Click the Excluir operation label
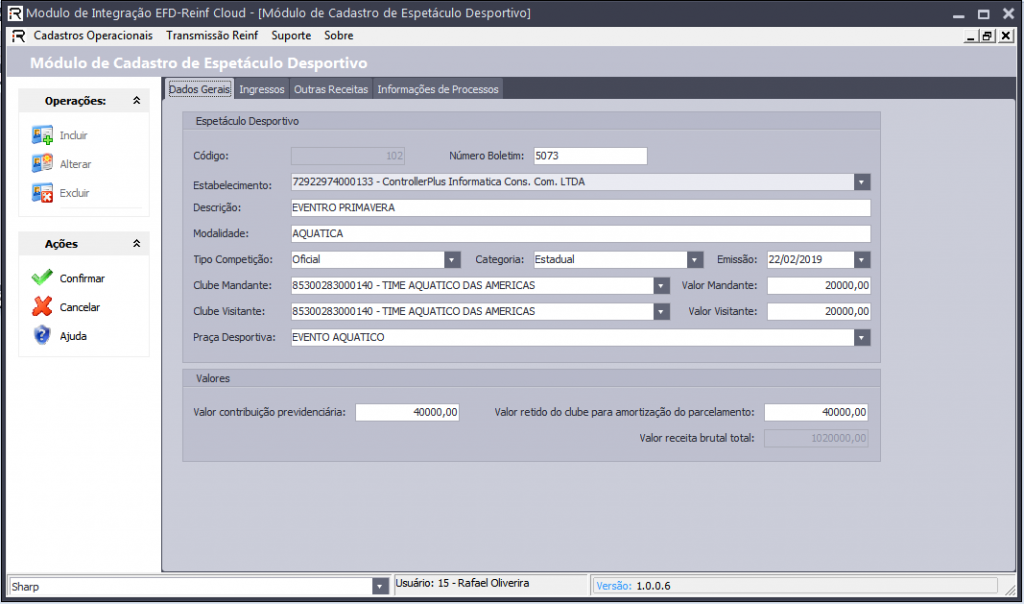Screen dimensions: 1024x604 click(74, 193)
